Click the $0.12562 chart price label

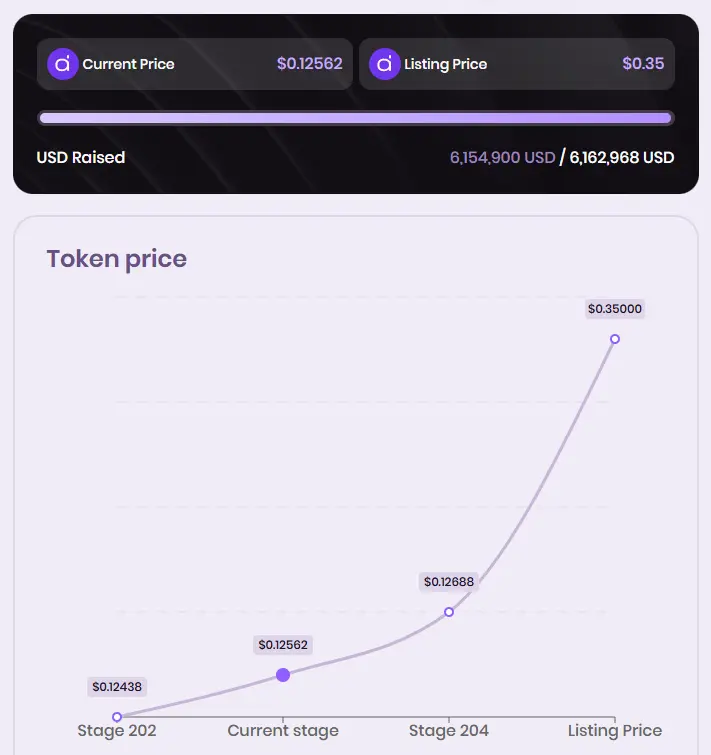283,645
